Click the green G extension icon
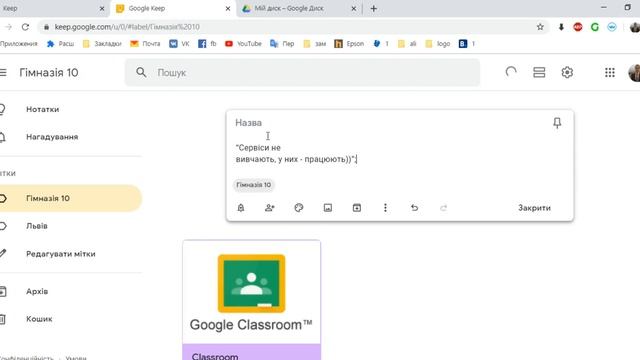This screenshot has height=360, width=640. pos(595,27)
